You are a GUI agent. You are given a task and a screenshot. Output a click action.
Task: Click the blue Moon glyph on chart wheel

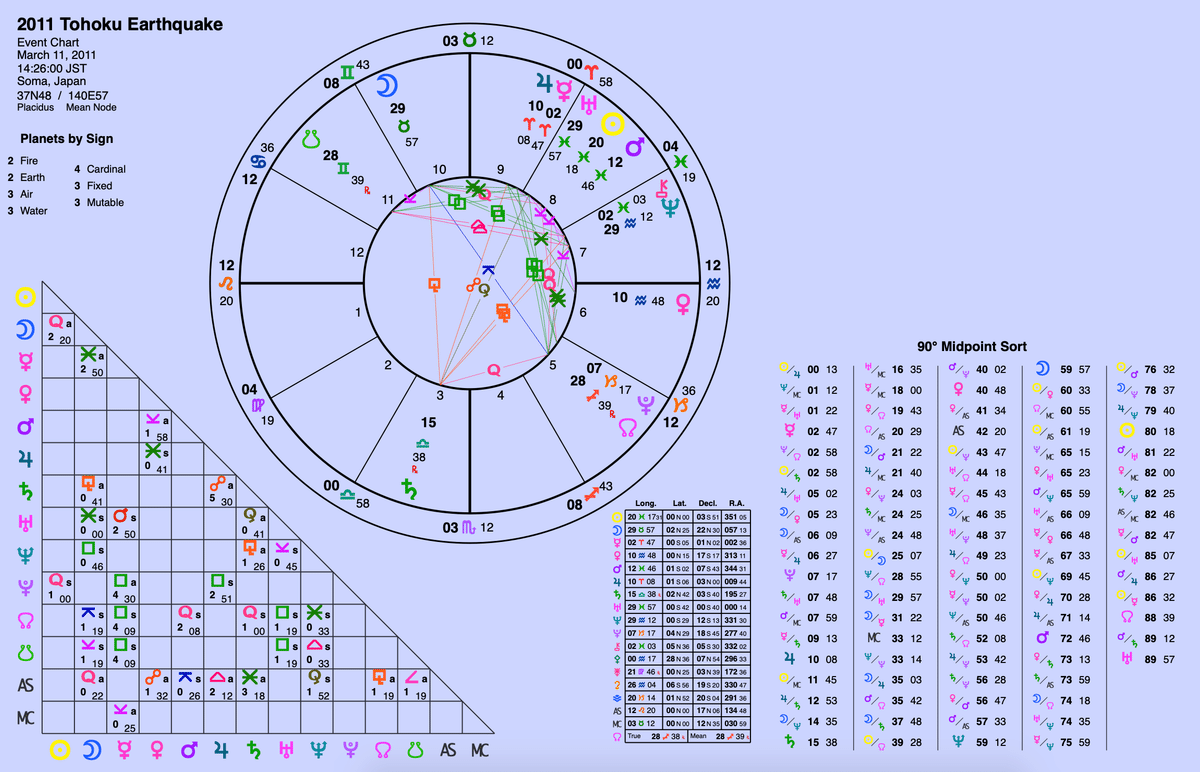click(x=389, y=86)
